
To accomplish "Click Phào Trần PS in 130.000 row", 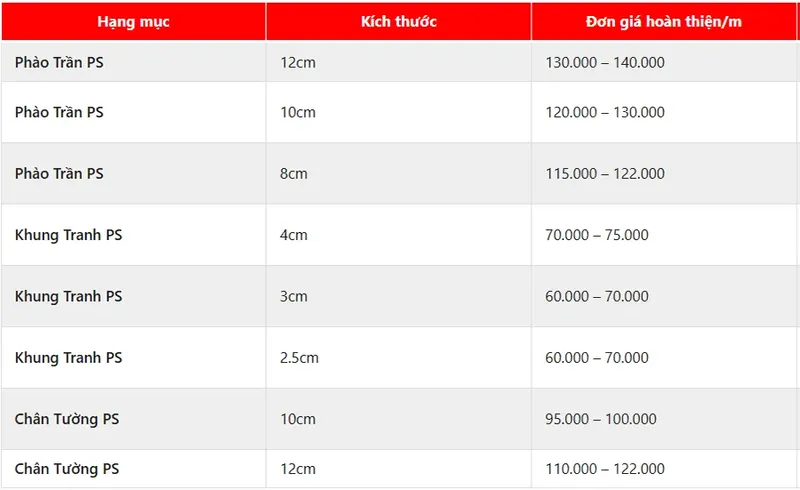I will tap(59, 62).
